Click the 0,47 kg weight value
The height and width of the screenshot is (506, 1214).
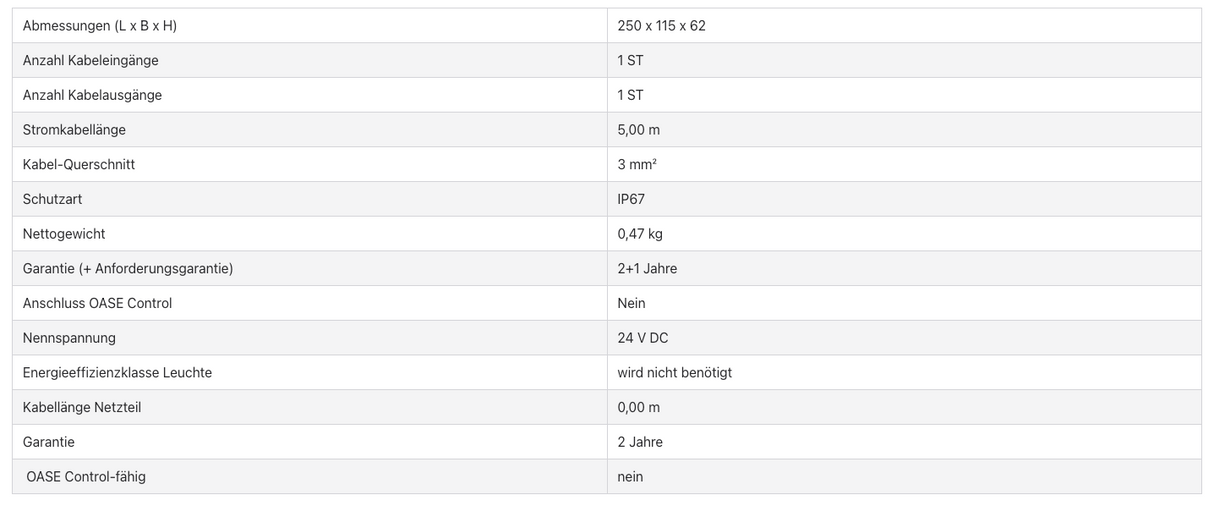(x=640, y=234)
